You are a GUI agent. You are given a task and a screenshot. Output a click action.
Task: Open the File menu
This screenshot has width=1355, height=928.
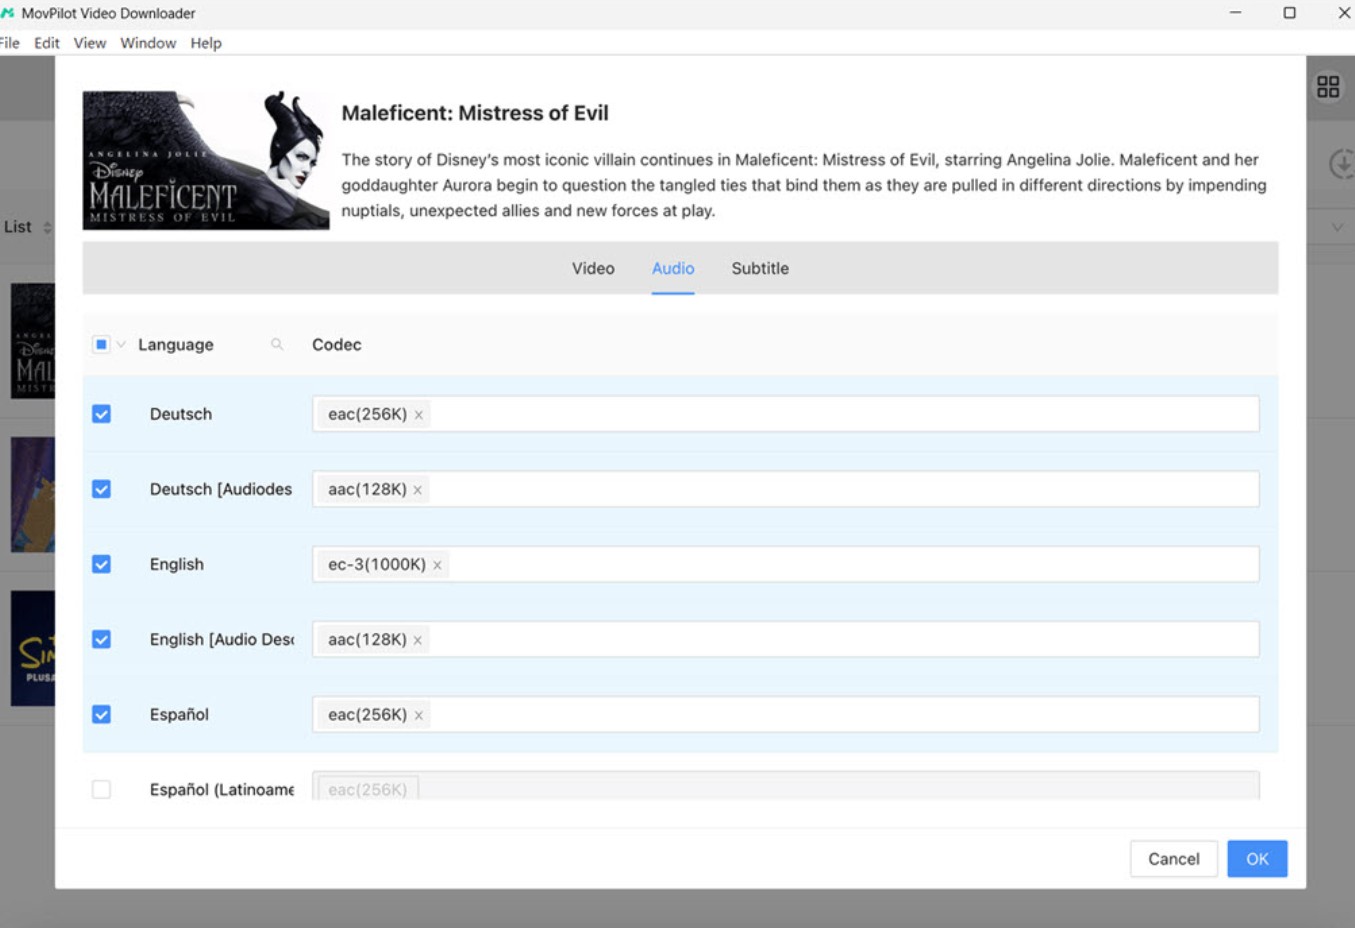point(9,43)
